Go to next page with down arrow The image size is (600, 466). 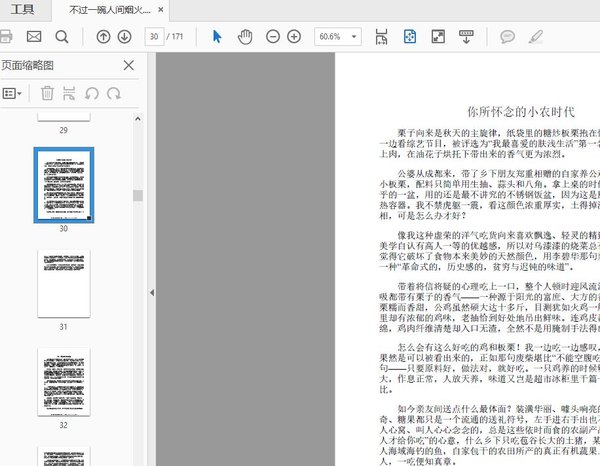(124, 37)
